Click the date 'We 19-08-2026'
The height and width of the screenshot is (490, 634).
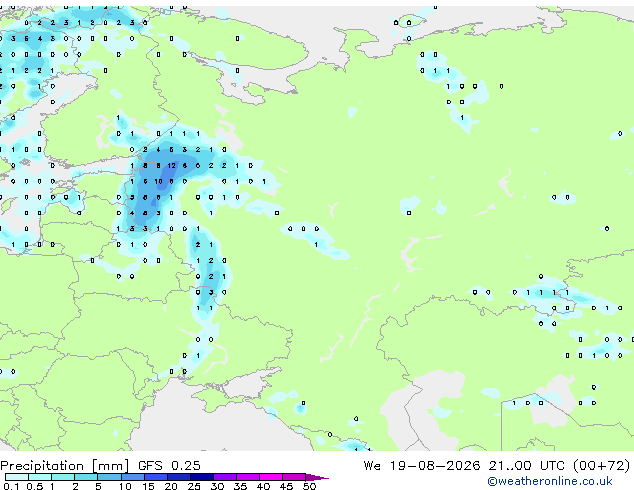[x=422, y=466]
